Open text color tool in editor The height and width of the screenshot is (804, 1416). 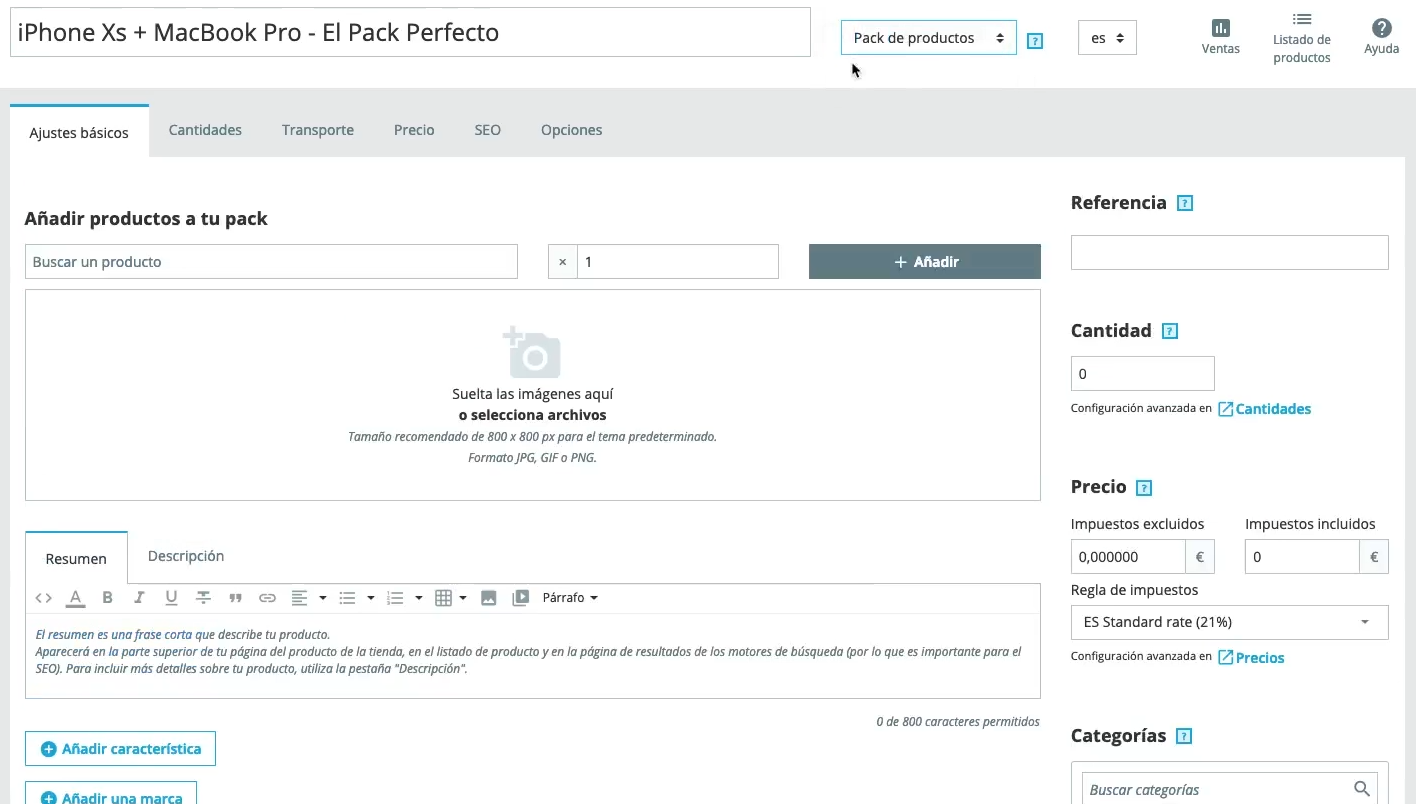(x=75, y=598)
